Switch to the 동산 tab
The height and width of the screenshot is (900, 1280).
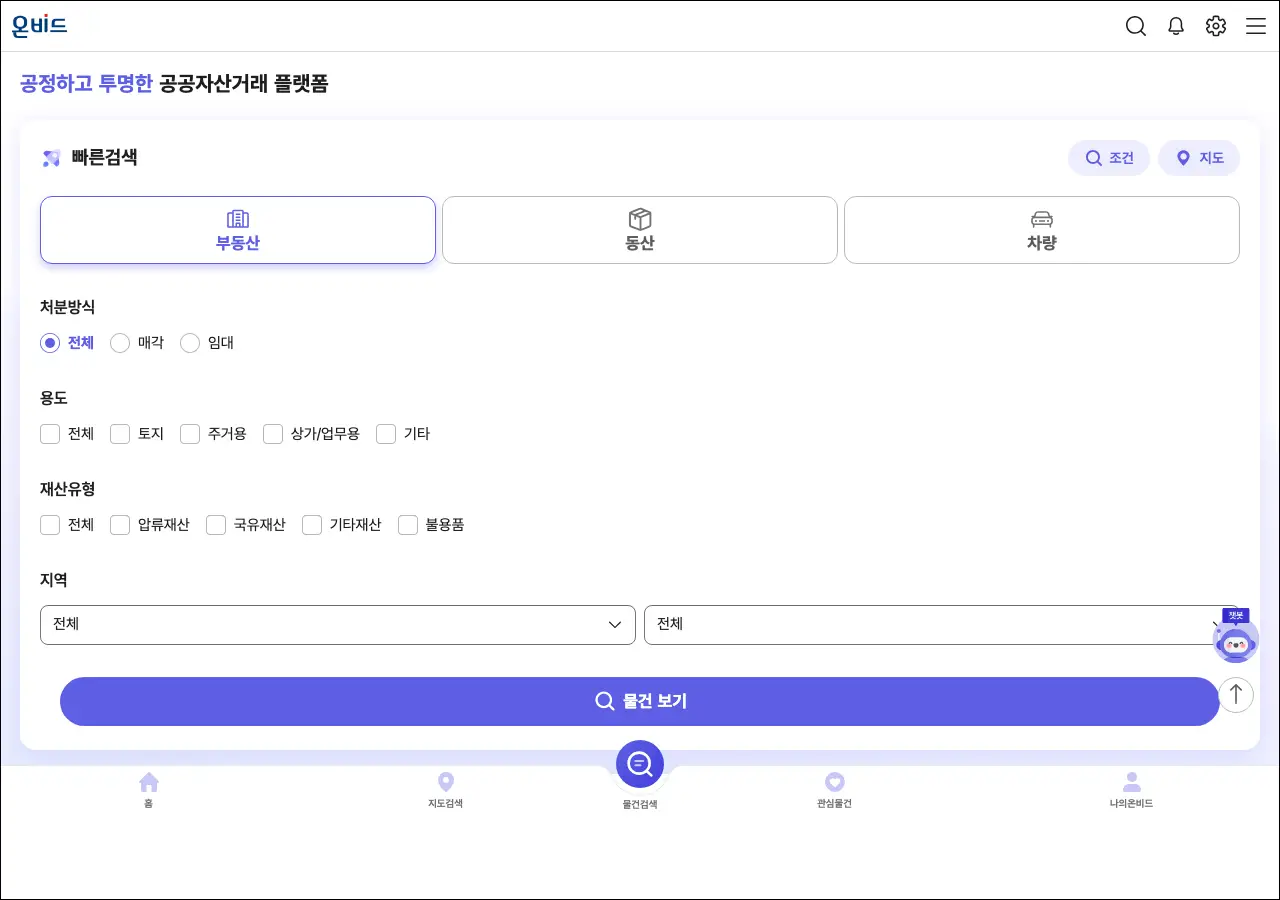click(x=640, y=230)
